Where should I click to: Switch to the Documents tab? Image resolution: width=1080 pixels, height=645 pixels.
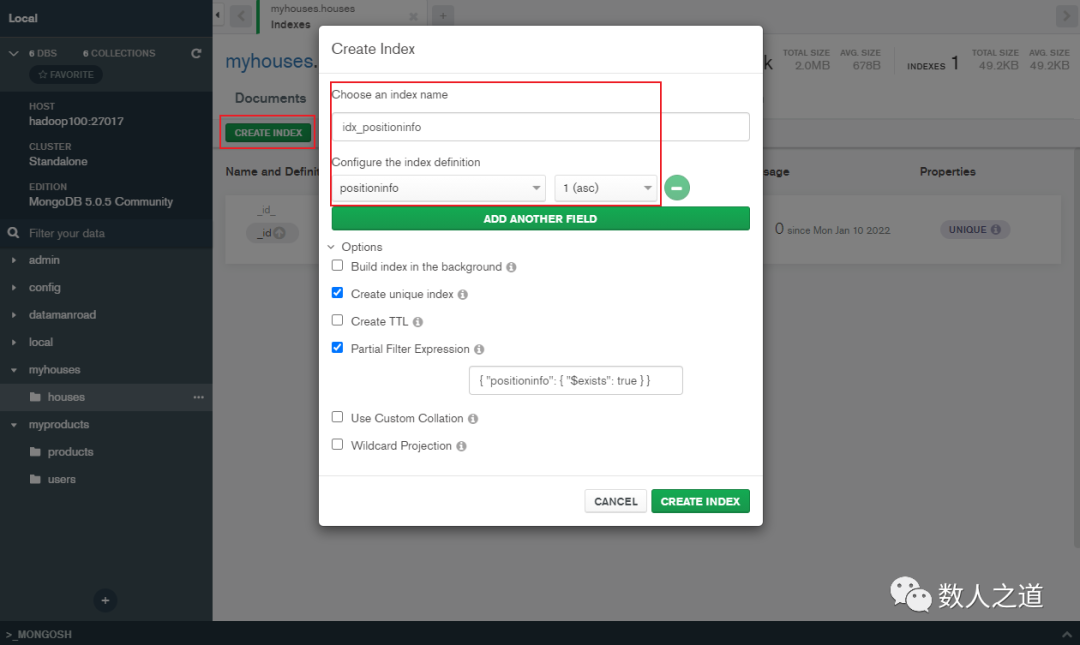click(270, 98)
